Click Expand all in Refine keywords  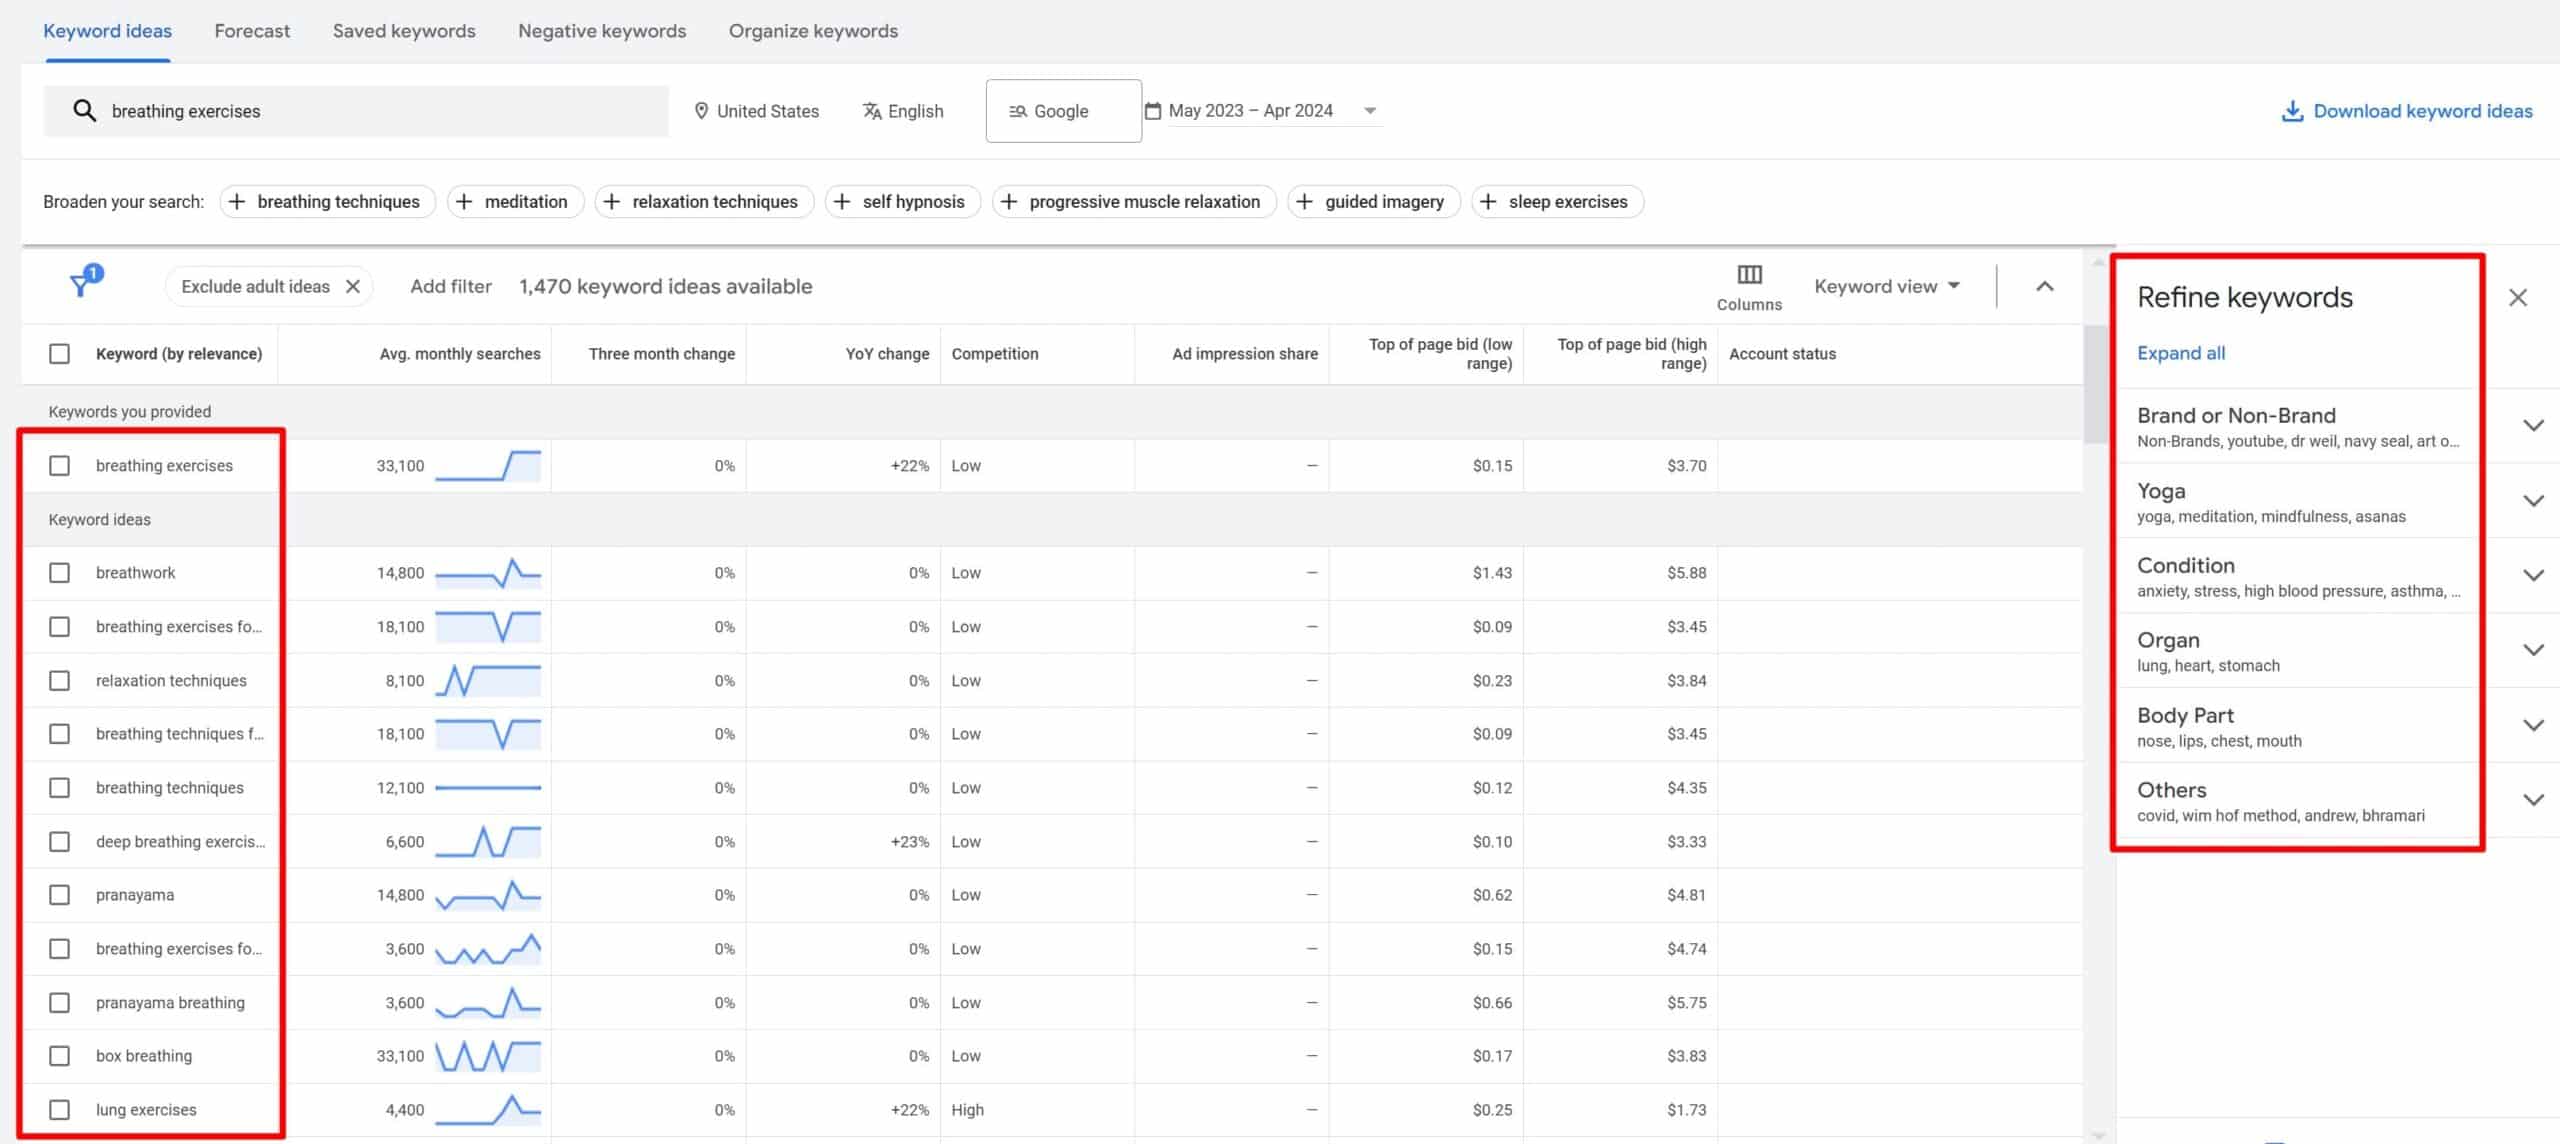click(2180, 353)
